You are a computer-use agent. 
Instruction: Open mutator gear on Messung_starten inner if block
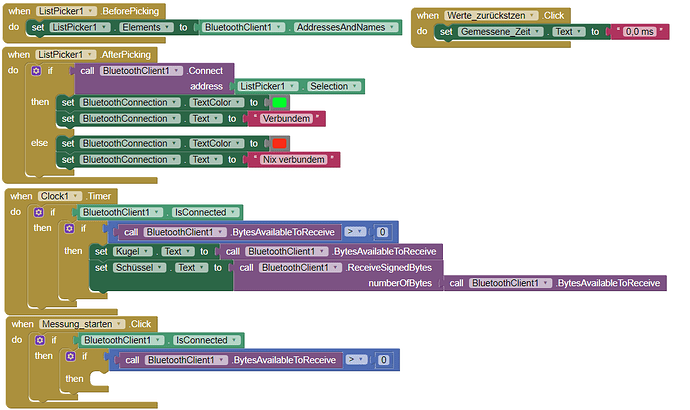pos(71,356)
